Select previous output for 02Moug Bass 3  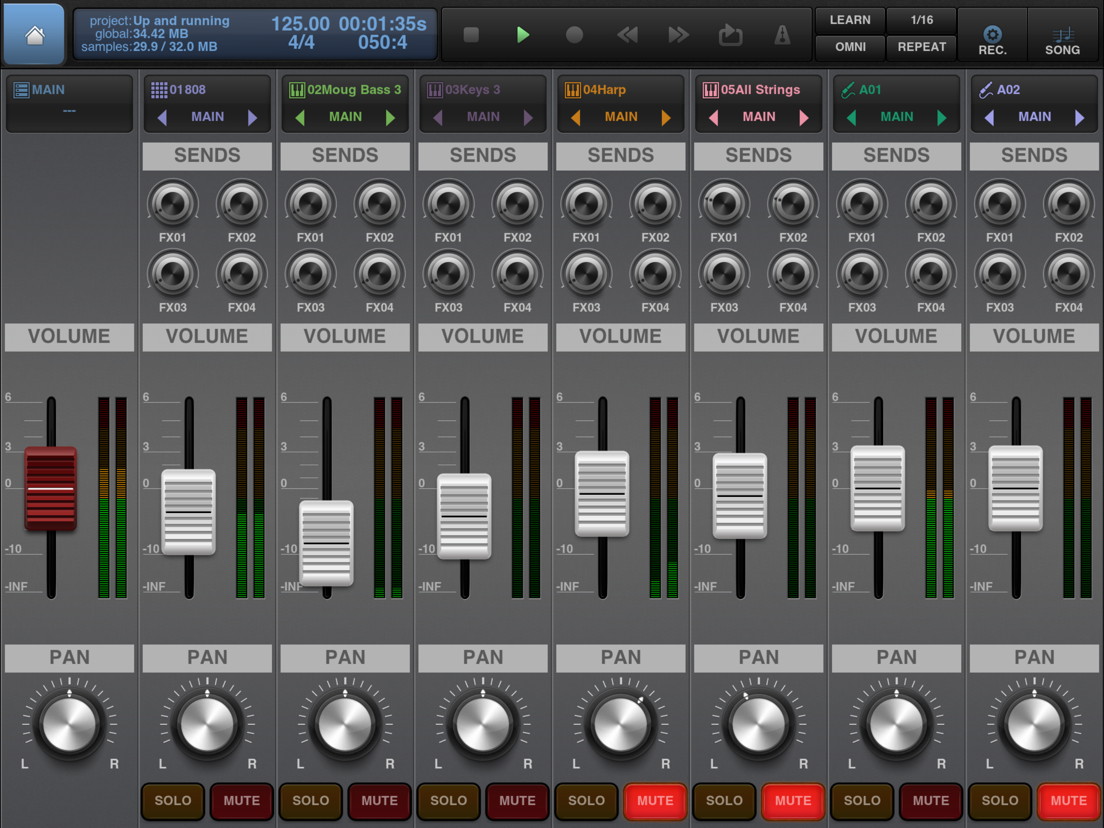[300, 118]
